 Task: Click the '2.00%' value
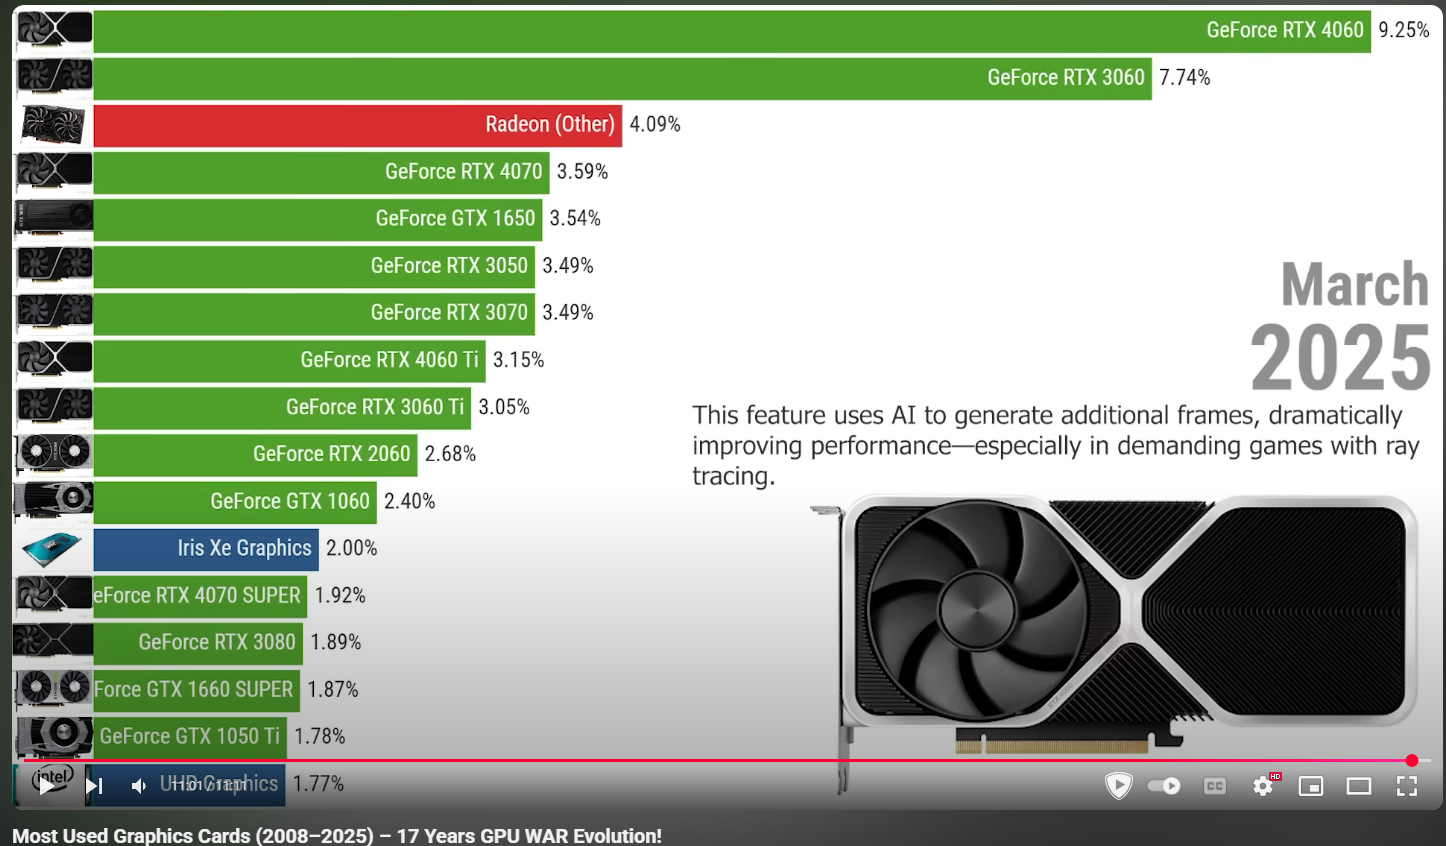click(352, 548)
